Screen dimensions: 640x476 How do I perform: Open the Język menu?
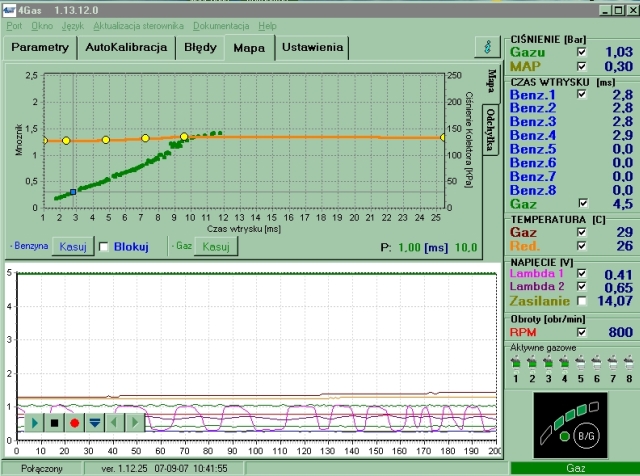tap(73, 26)
